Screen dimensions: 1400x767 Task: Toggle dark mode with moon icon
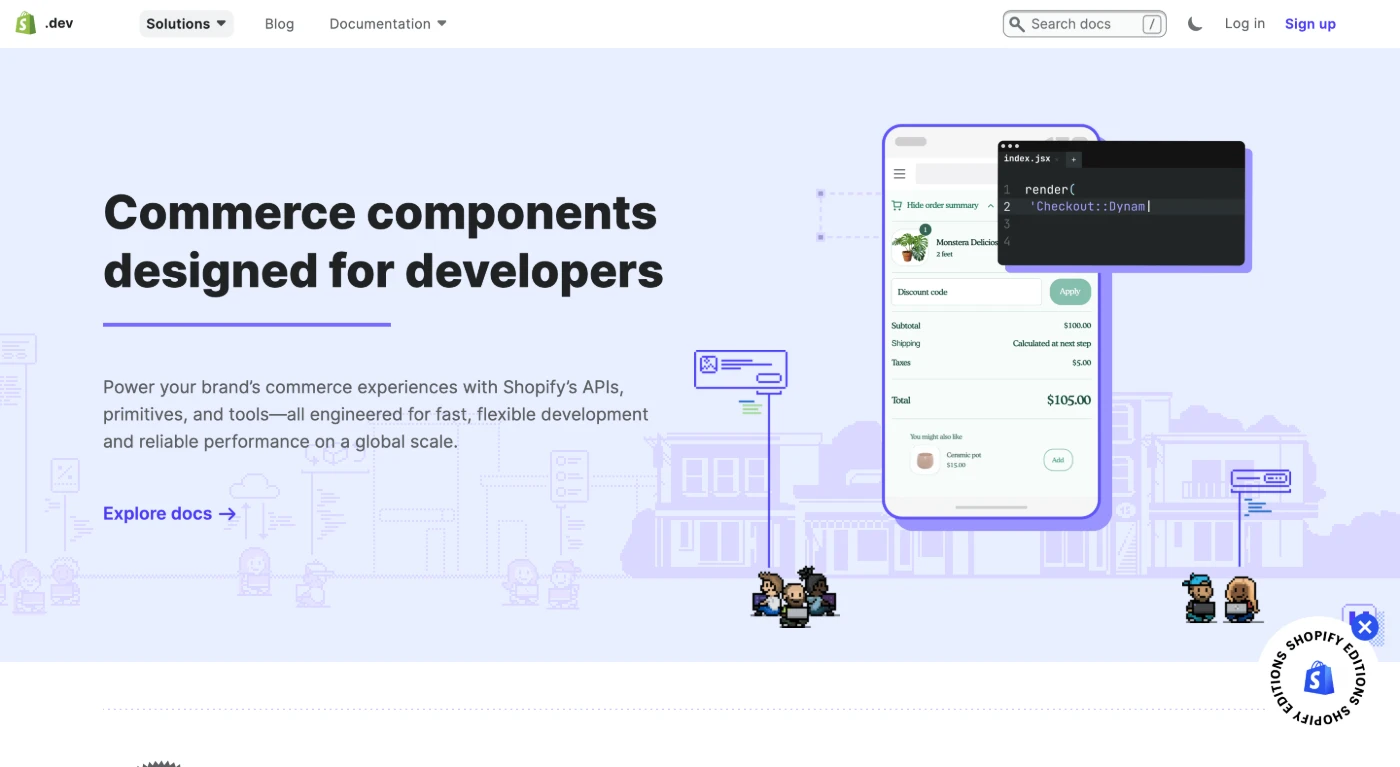click(1195, 24)
